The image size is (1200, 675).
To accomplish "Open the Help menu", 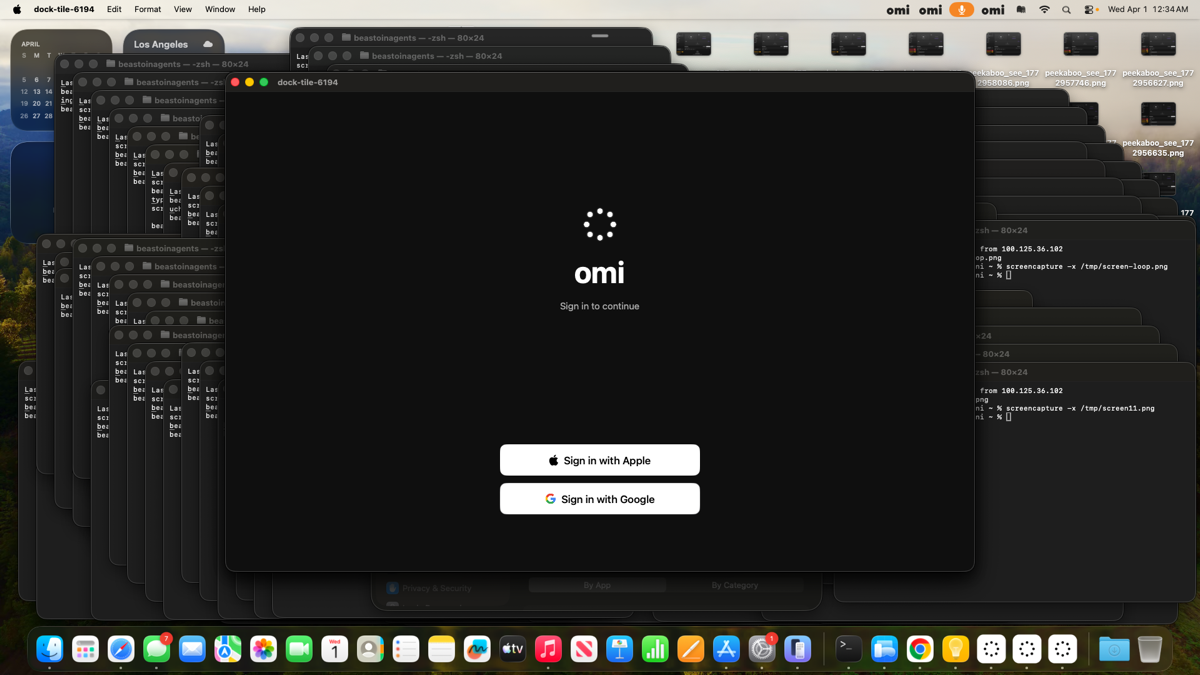I will [x=257, y=9].
